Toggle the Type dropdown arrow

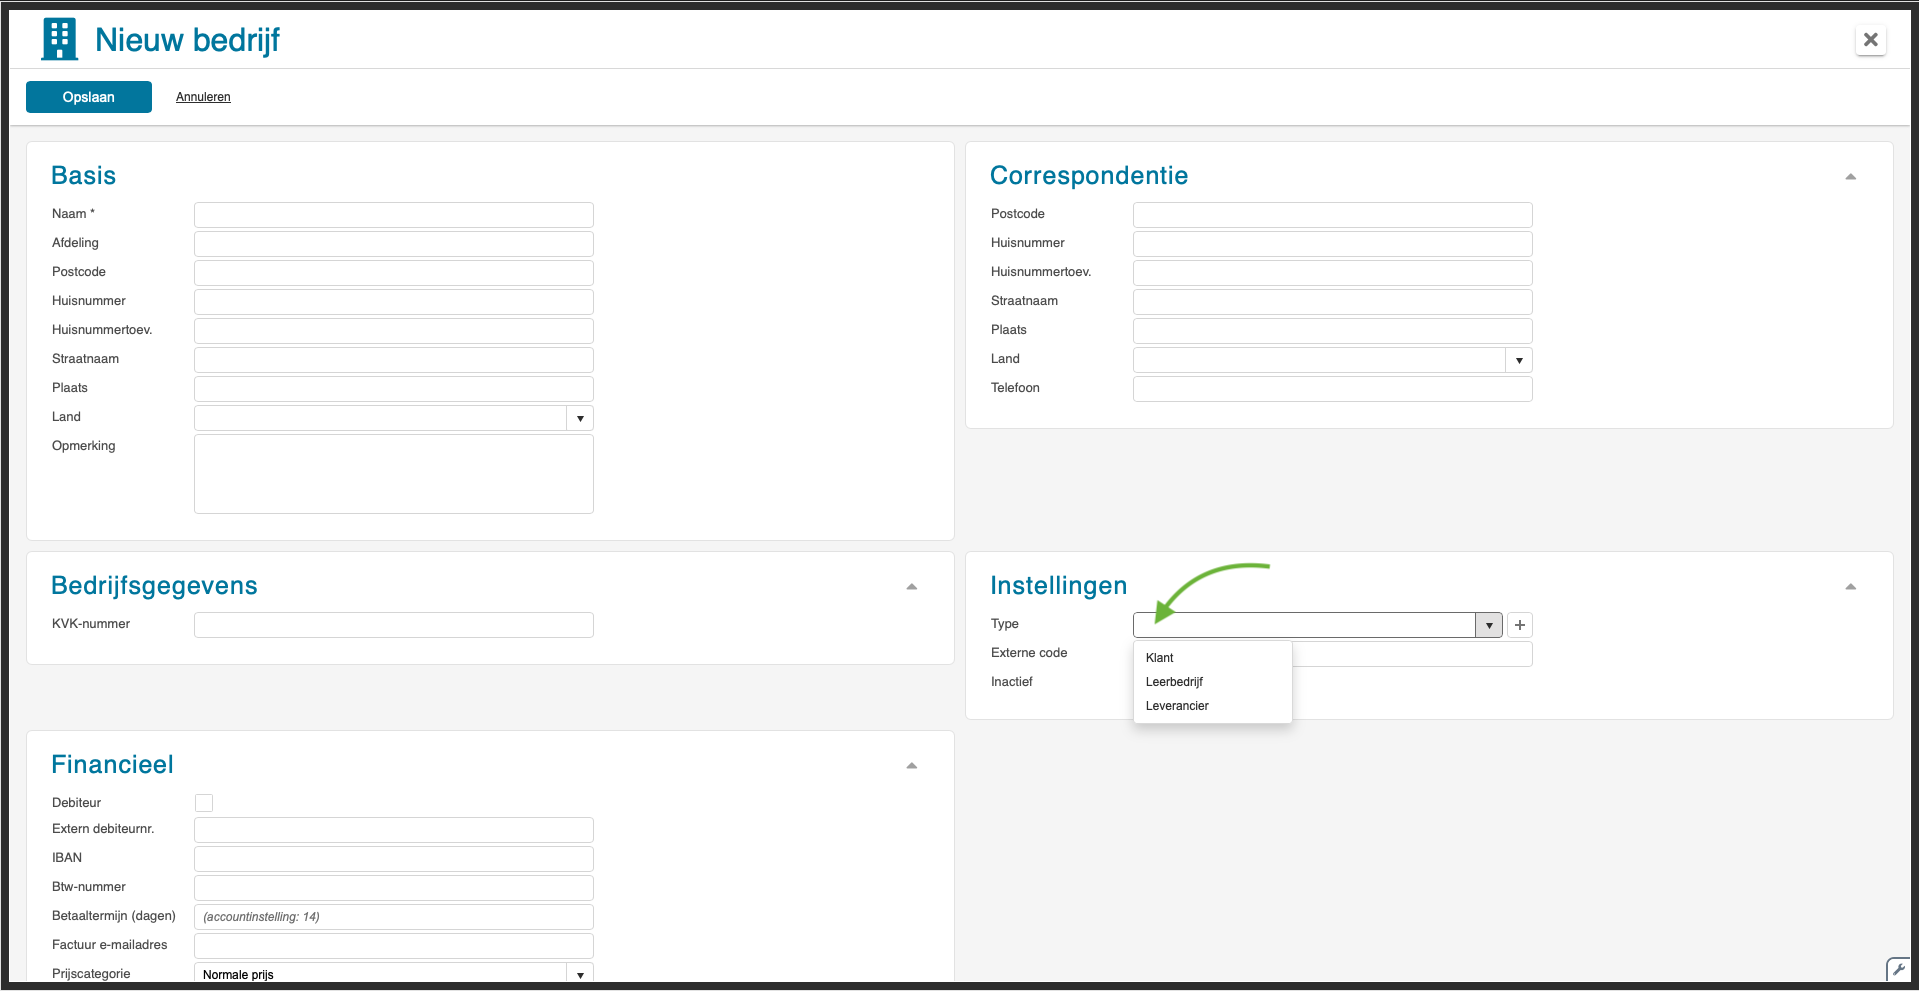click(x=1488, y=625)
